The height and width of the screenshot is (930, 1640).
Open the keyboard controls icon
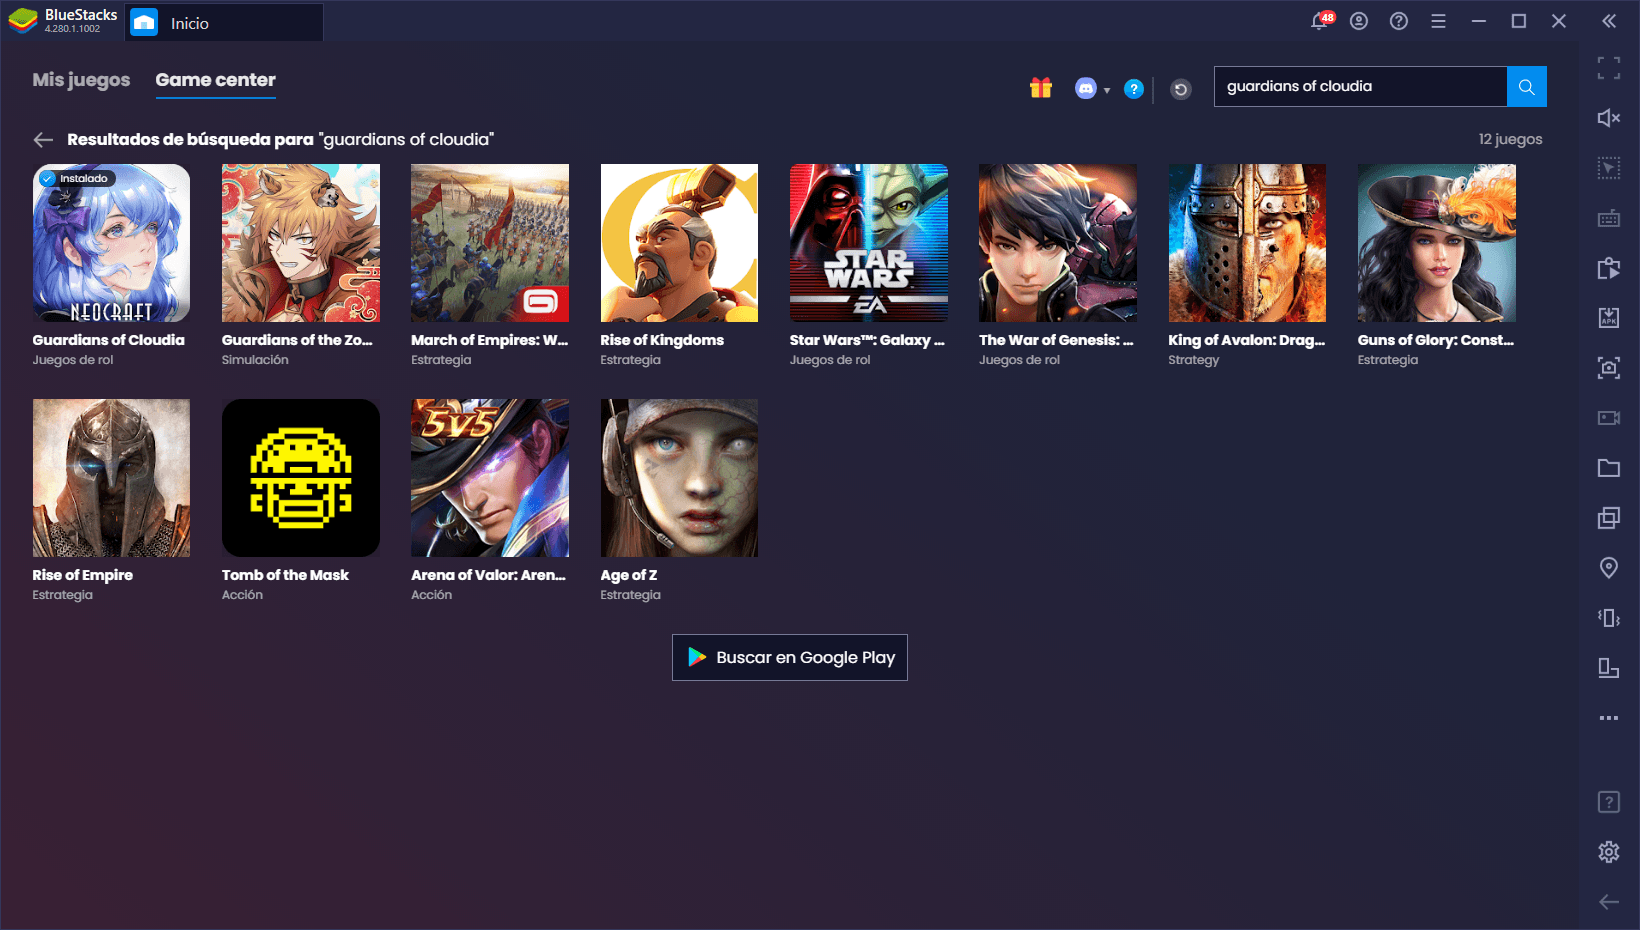click(x=1609, y=218)
